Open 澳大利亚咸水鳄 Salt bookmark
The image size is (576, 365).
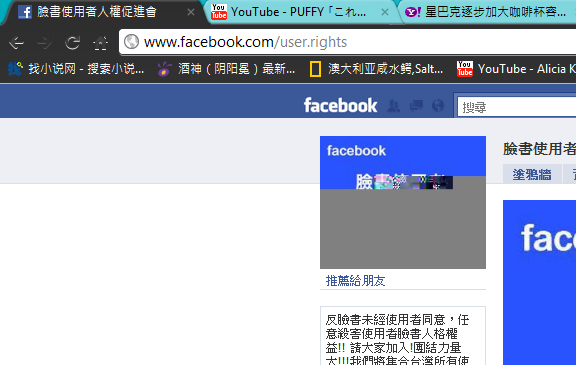[377, 69]
